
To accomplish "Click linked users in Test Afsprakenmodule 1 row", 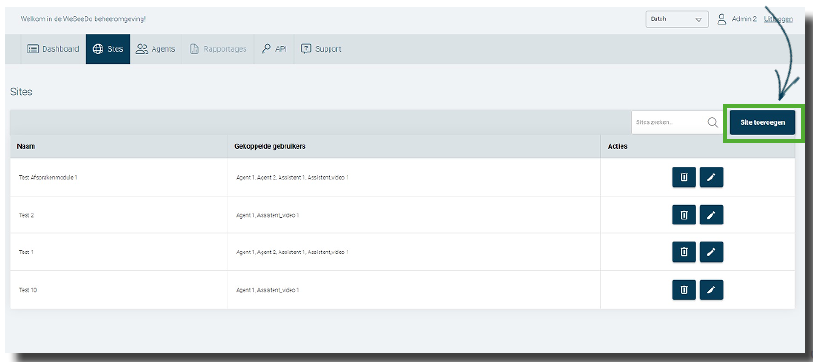I will [292, 177].
